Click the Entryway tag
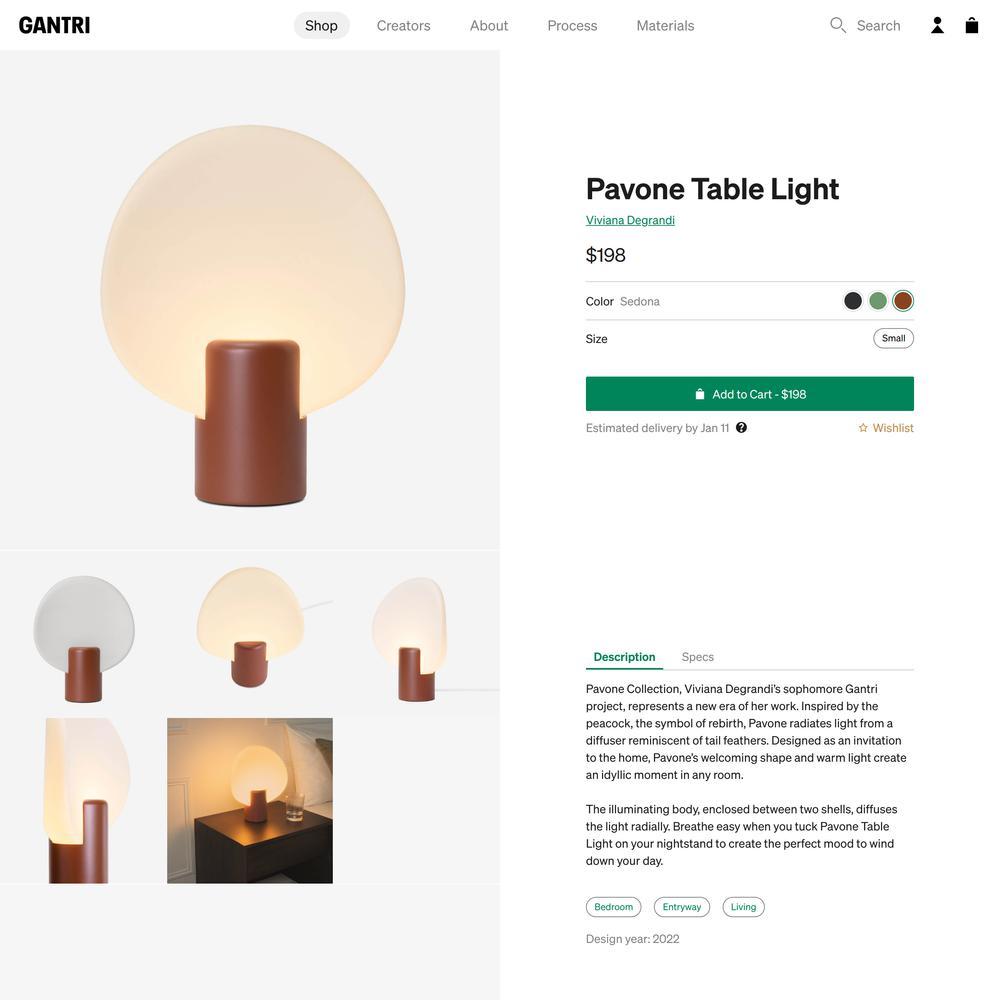 [x=681, y=906]
